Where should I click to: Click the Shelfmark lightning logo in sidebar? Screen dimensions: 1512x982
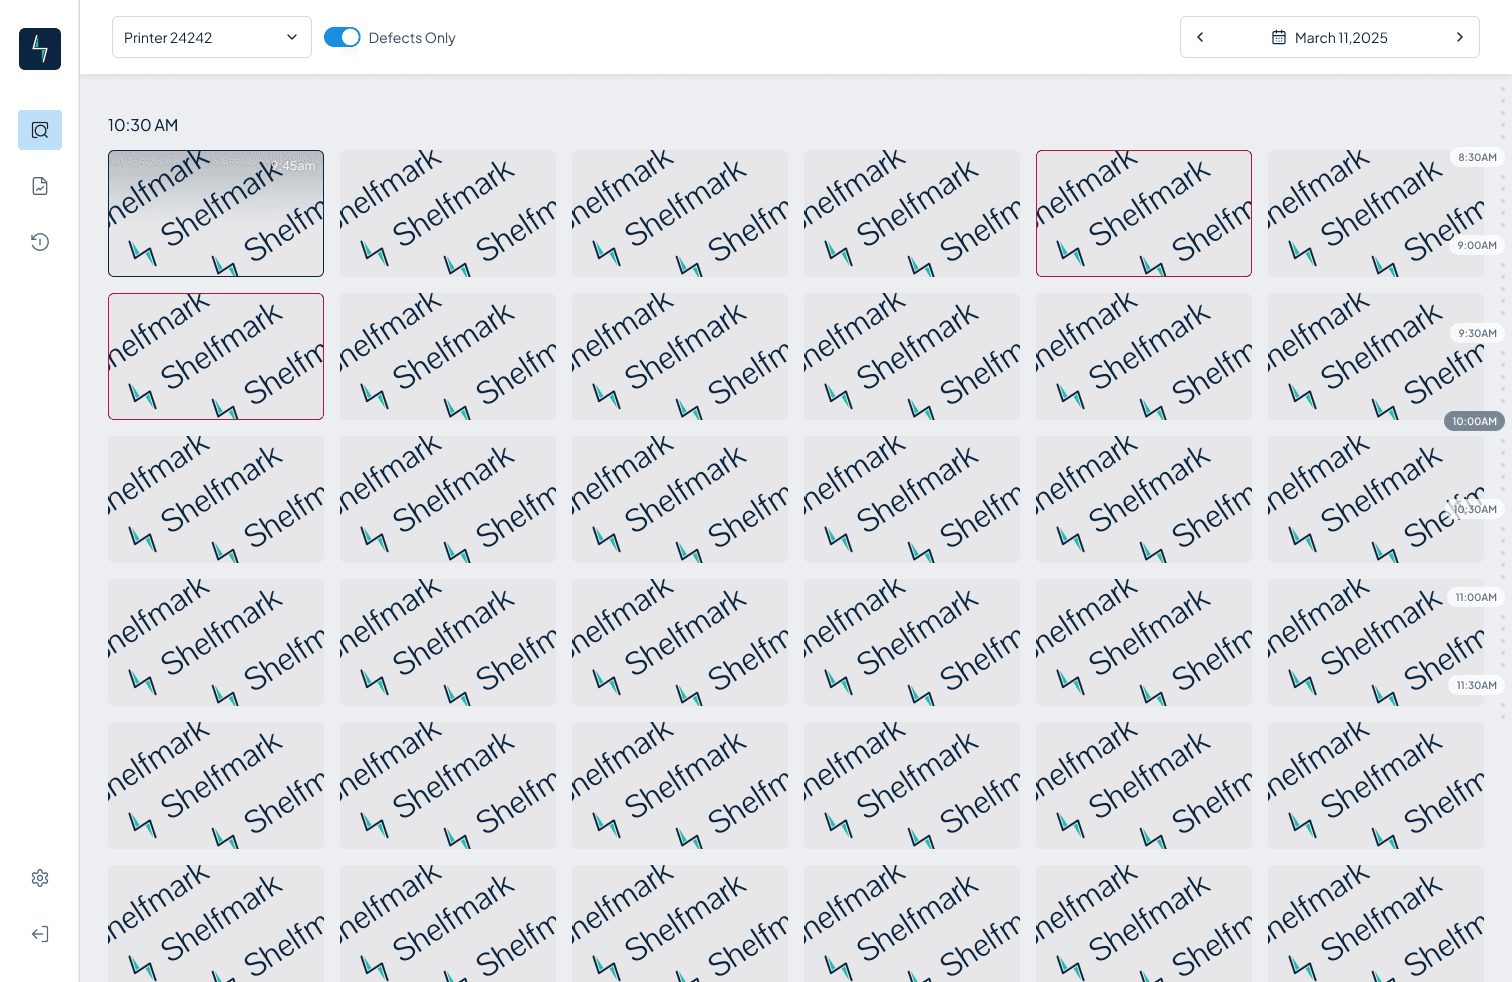pyautogui.click(x=40, y=49)
